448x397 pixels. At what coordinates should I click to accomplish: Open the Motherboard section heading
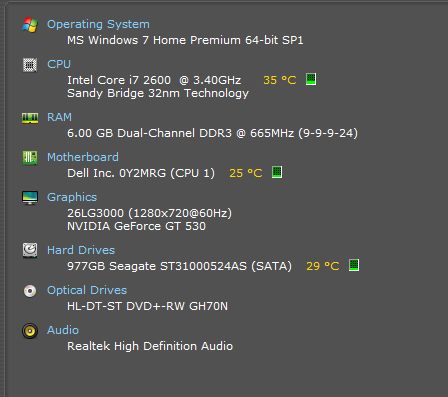(x=83, y=157)
